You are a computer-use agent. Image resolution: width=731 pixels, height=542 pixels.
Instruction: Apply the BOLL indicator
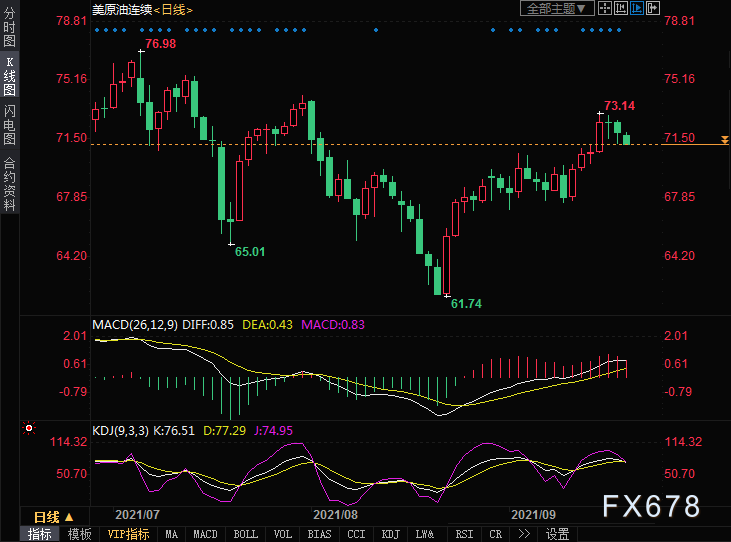click(245, 534)
